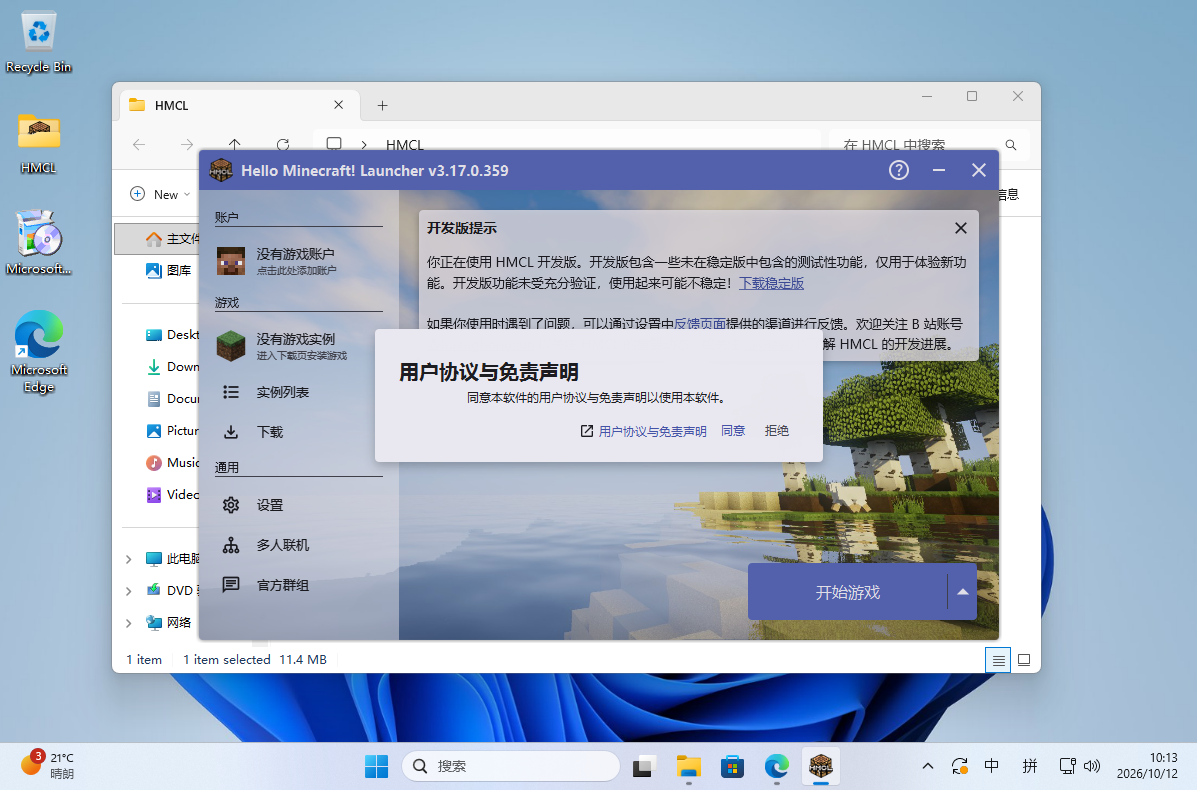Screen dimensions: 1197x790
Task: Expand the version arrow beside 开始游戏
Action: (x=963, y=592)
